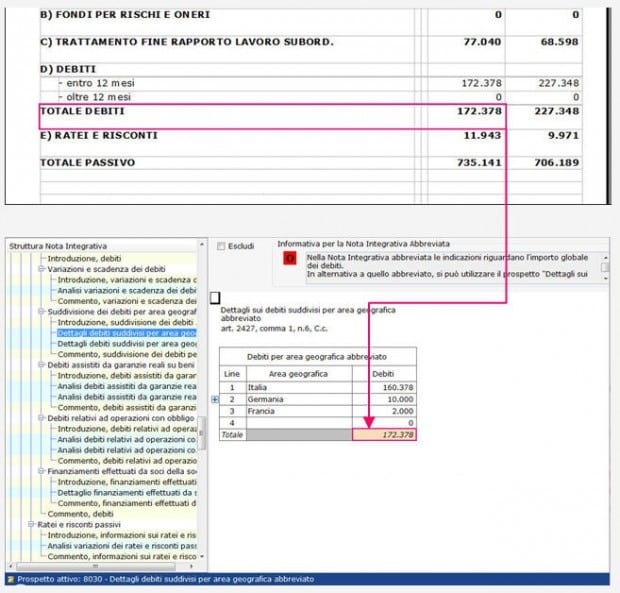Click the 'Line' column header
The image size is (620, 593).
point(232,374)
